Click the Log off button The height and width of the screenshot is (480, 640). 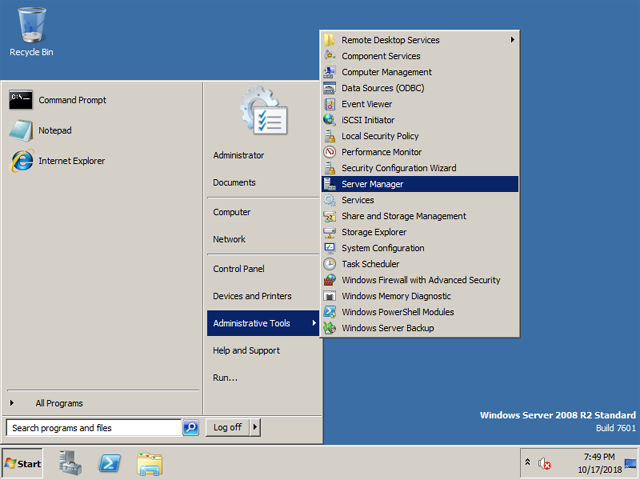(227, 427)
